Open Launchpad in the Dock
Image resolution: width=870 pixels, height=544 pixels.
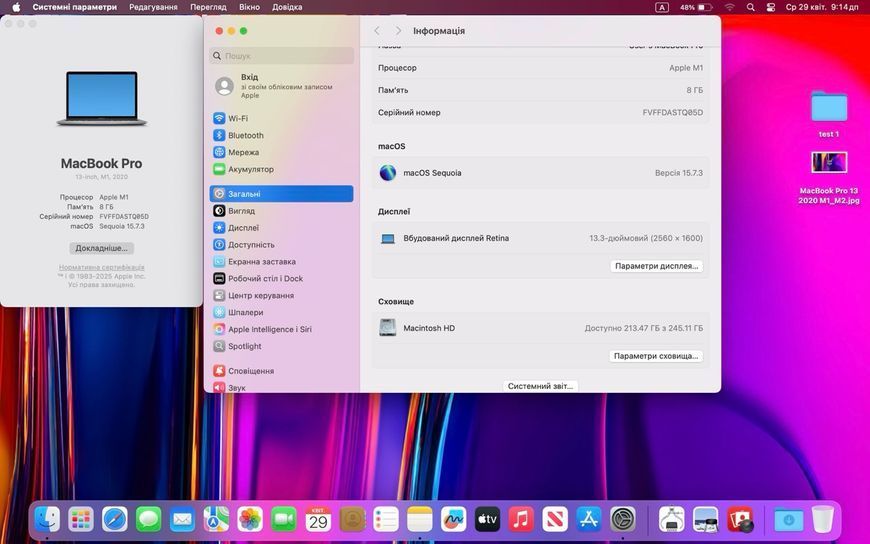81,520
